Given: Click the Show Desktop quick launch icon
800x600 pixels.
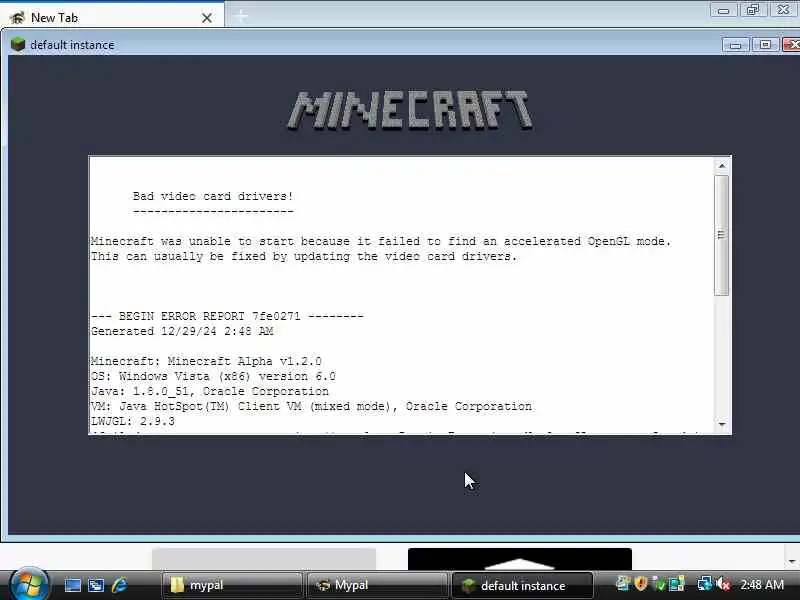Looking at the screenshot, I should click(x=72, y=585).
